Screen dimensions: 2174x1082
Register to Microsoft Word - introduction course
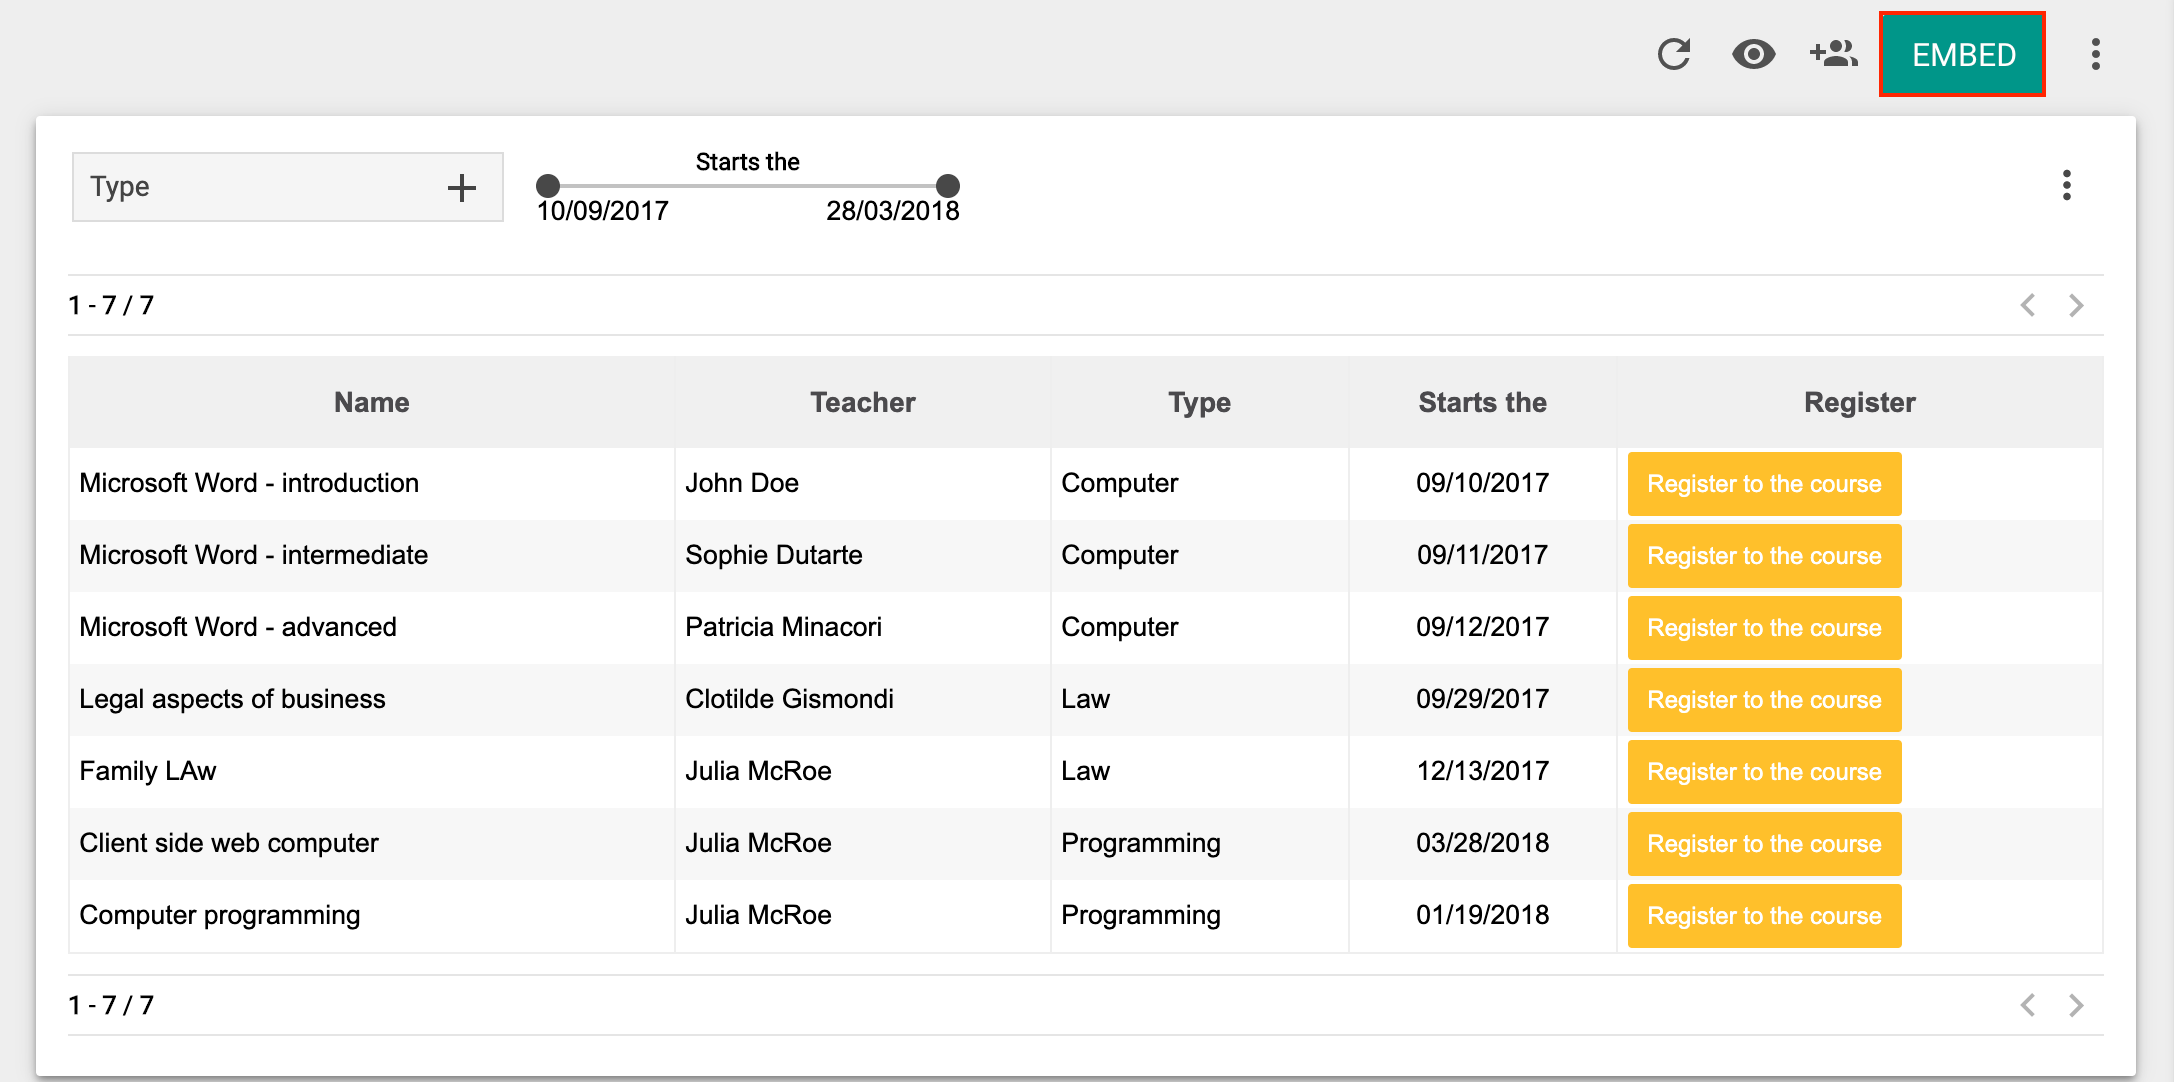click(x=1764, y=484)
